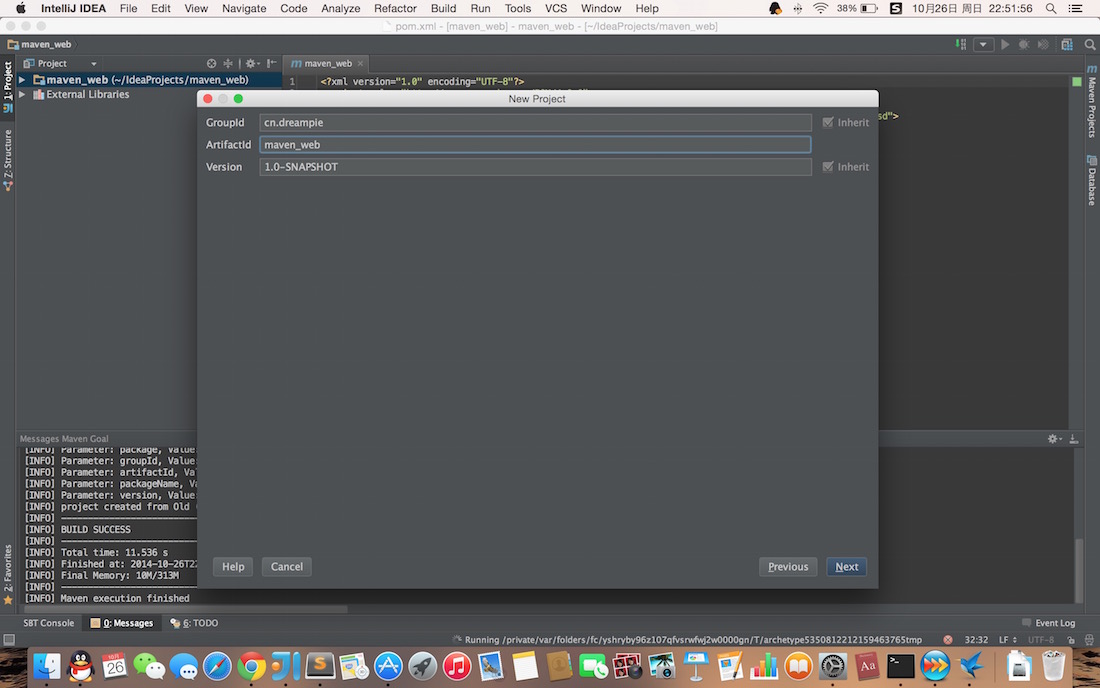Click the tool windows toggle icon in status bar corner
1100x688 pixels.
tap(8, 640)
